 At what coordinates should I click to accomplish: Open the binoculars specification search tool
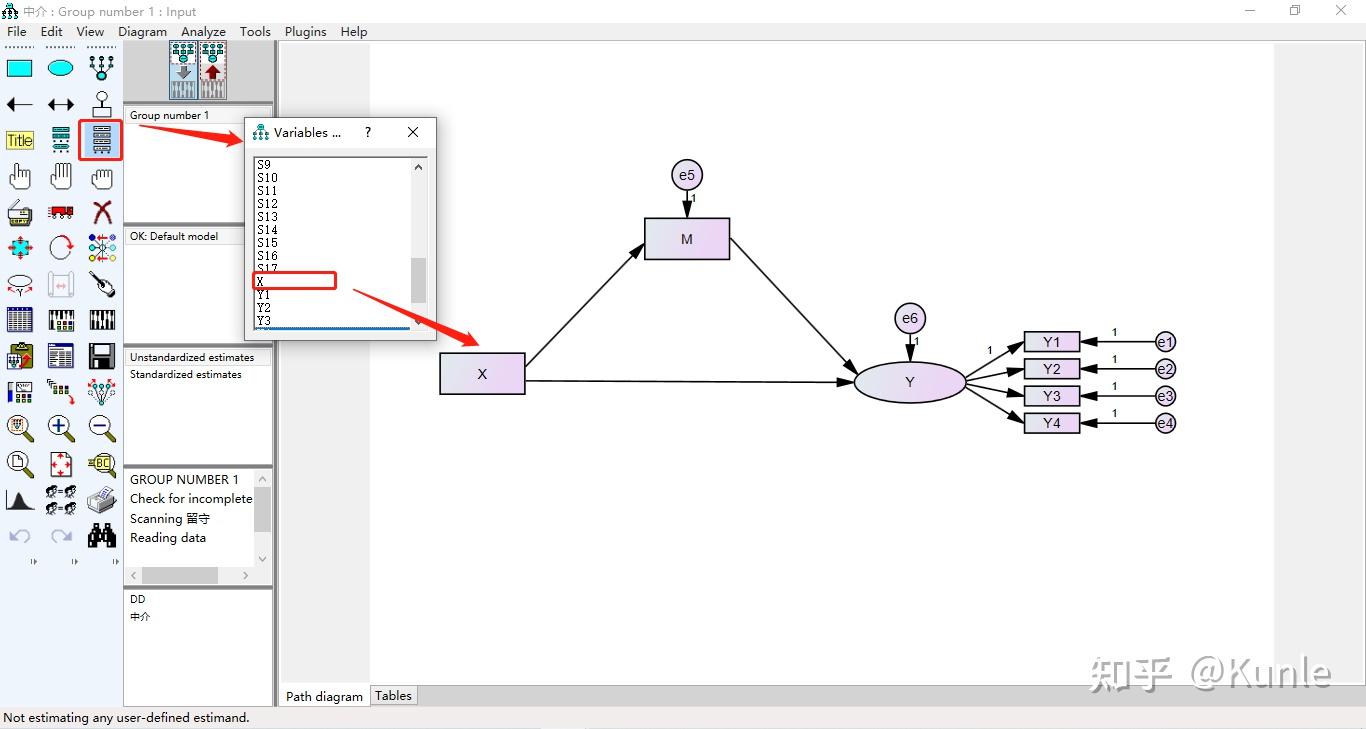pyautogui.click(x=102, y=536)
